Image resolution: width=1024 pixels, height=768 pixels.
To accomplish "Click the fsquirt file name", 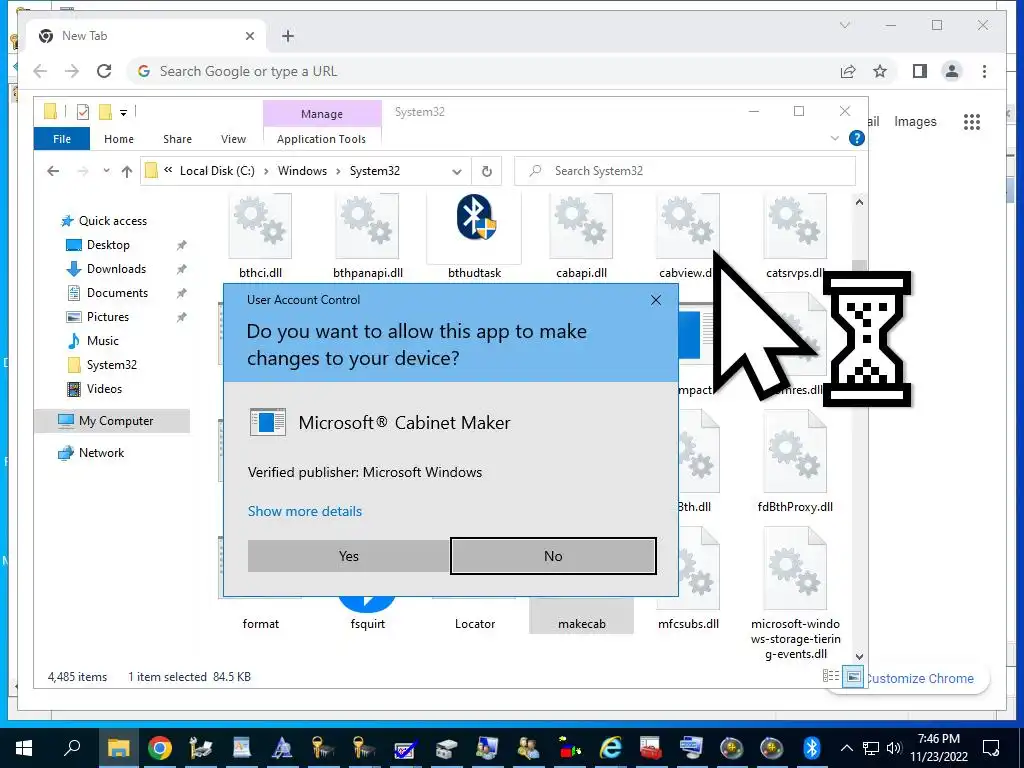I will tap(368, 624).
